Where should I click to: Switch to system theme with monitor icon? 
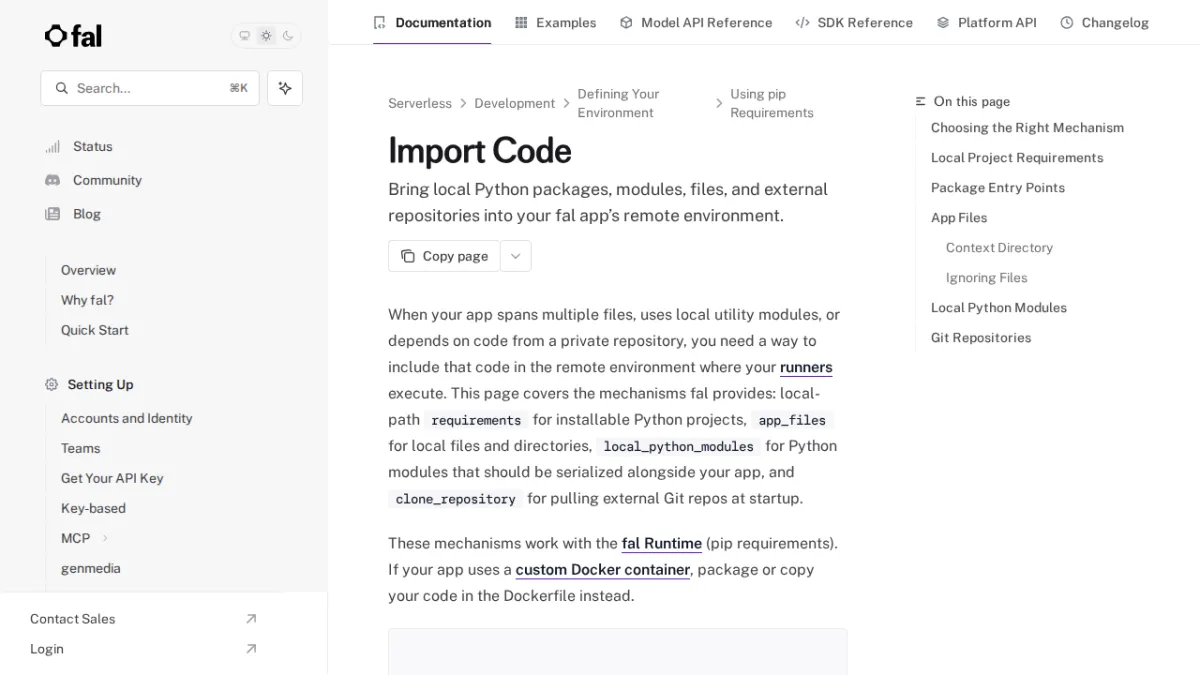[244, 36]
